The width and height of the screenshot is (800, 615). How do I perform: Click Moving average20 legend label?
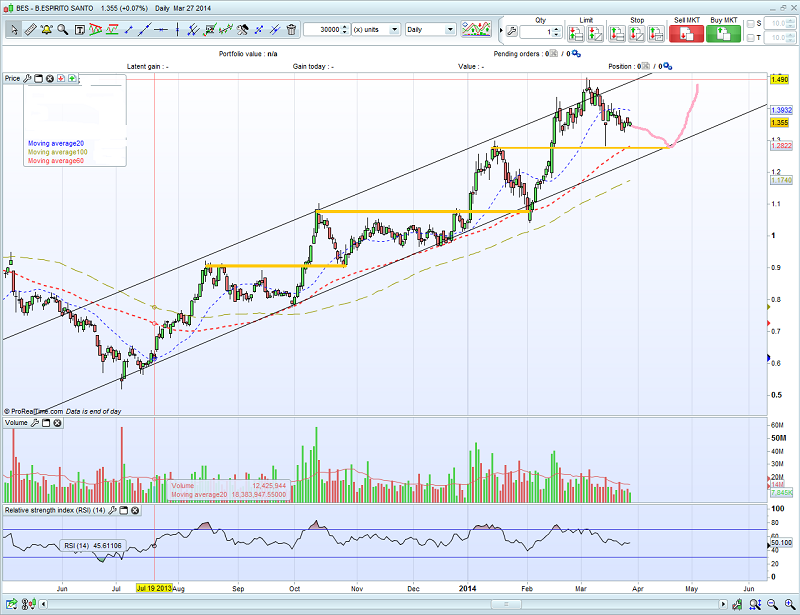56,143
